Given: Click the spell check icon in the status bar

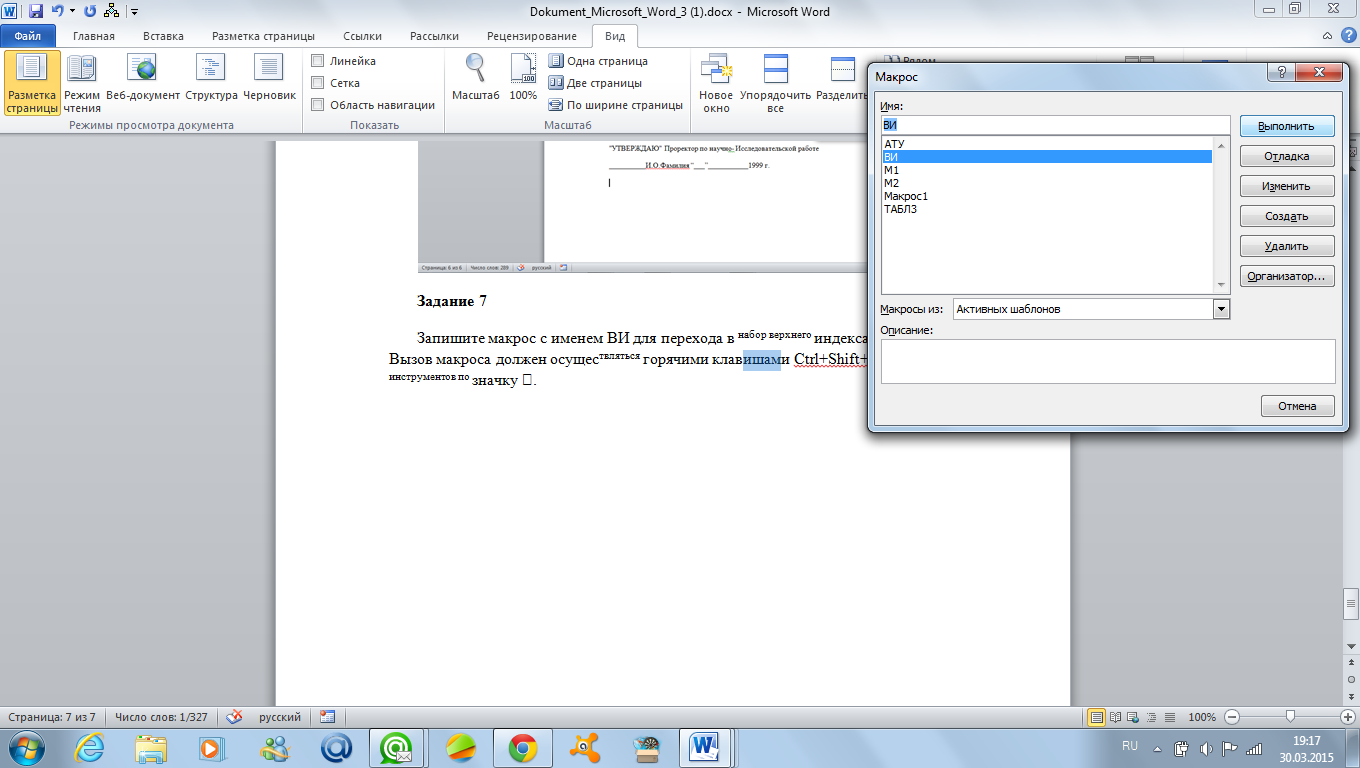Looking at the screenshot, I should (x=234, y=717).
